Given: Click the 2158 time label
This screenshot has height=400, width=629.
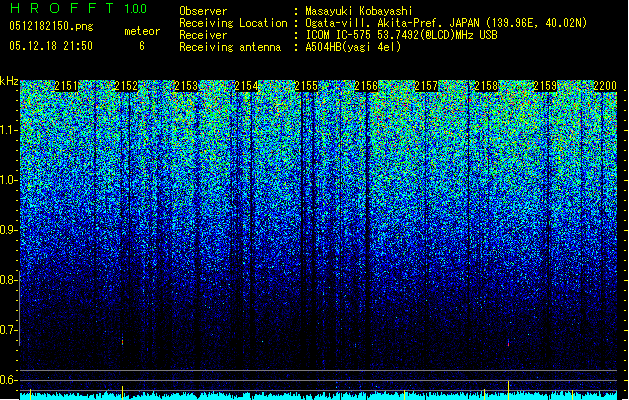Looking at the screenshot, I should 486,86.
